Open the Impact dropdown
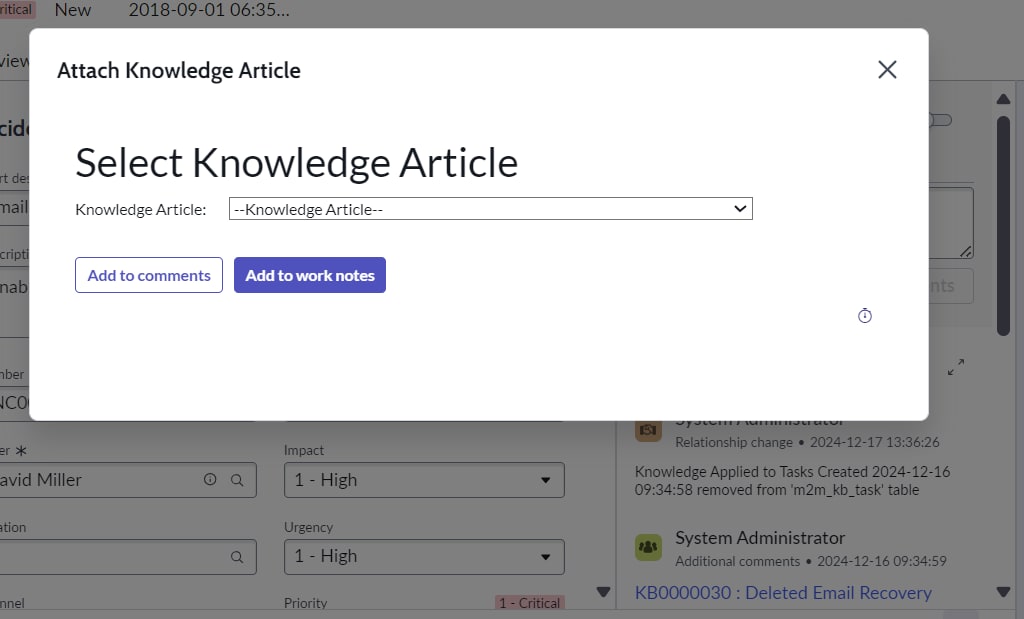1024x619 pixels. (x=424, y=480)
